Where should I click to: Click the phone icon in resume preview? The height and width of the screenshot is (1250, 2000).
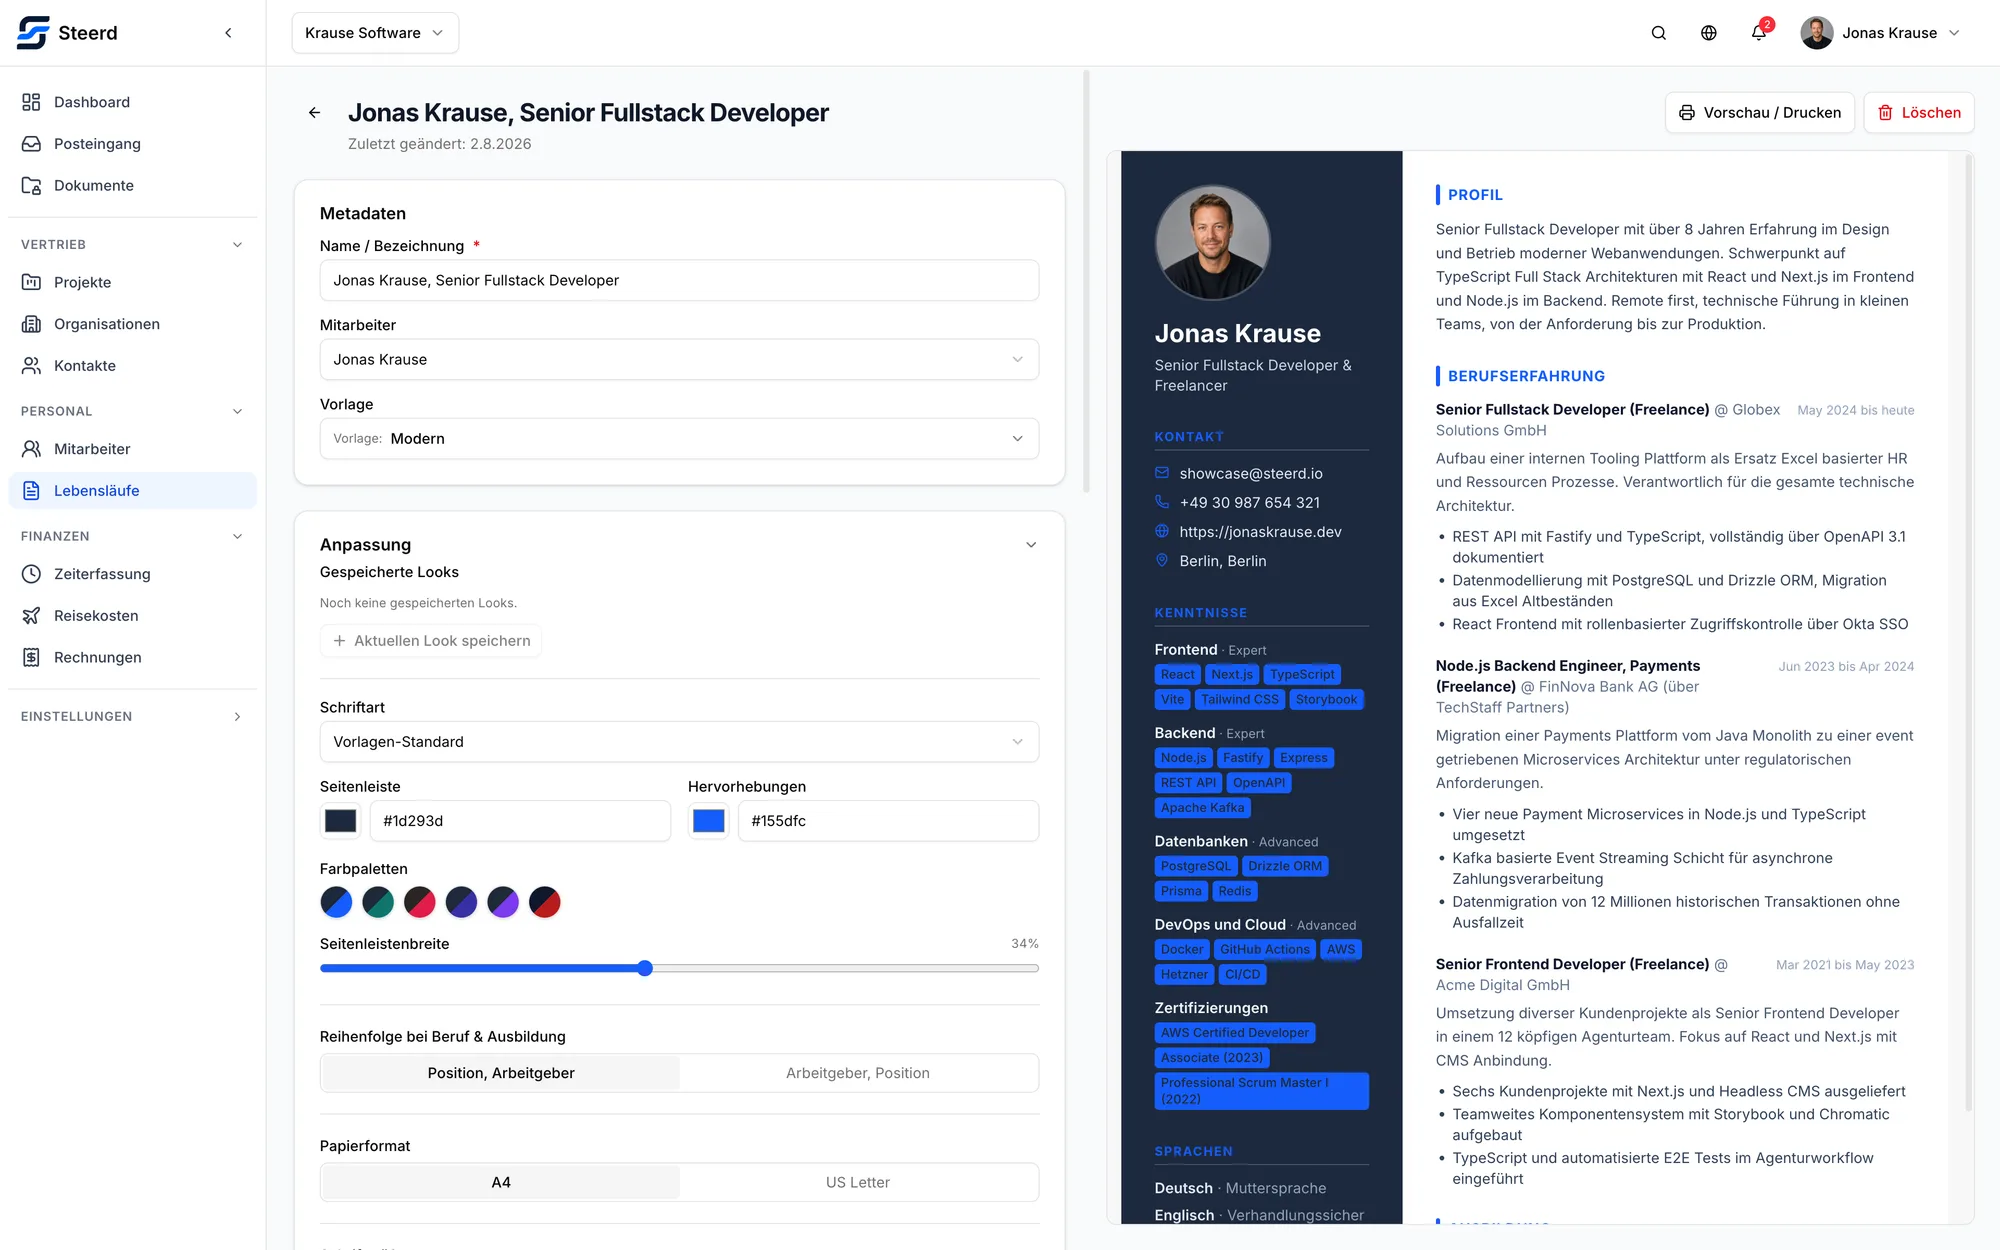pyautogui.click(x=1162, y=502)
